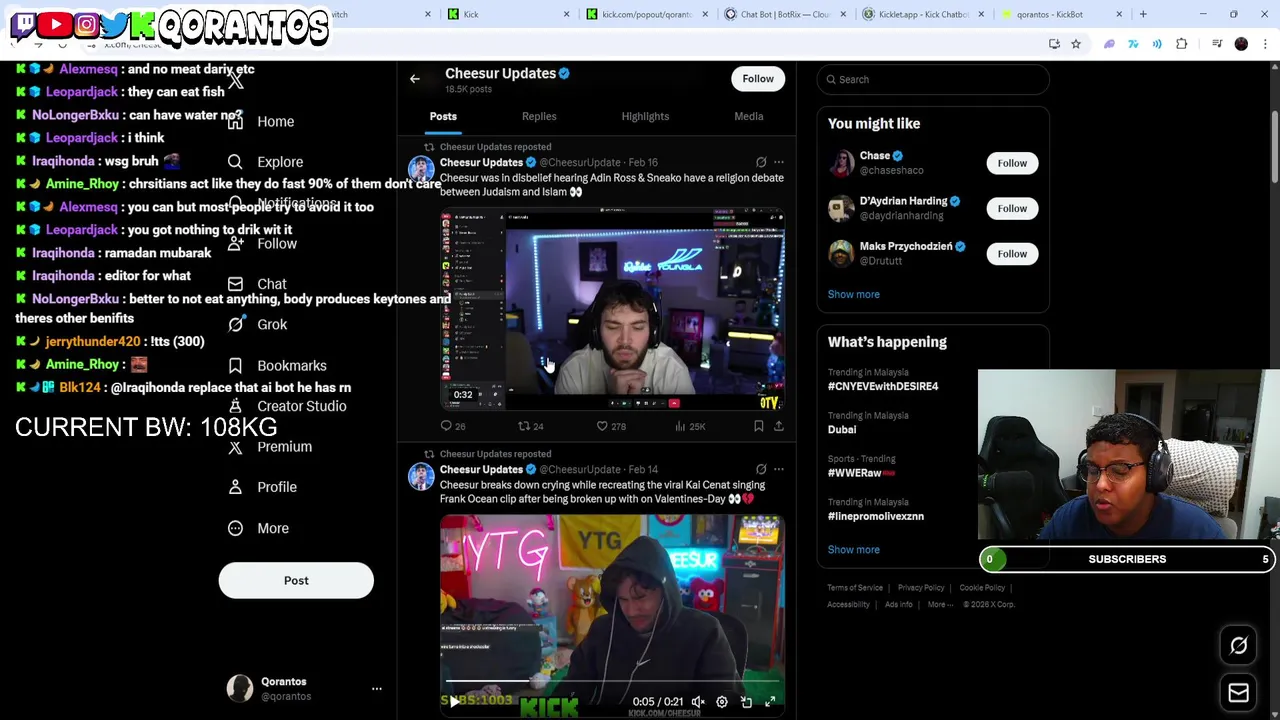1280x720 pixels.
Task: Open the Adin Ross debate video thumbnail
Action: [612, 310]
